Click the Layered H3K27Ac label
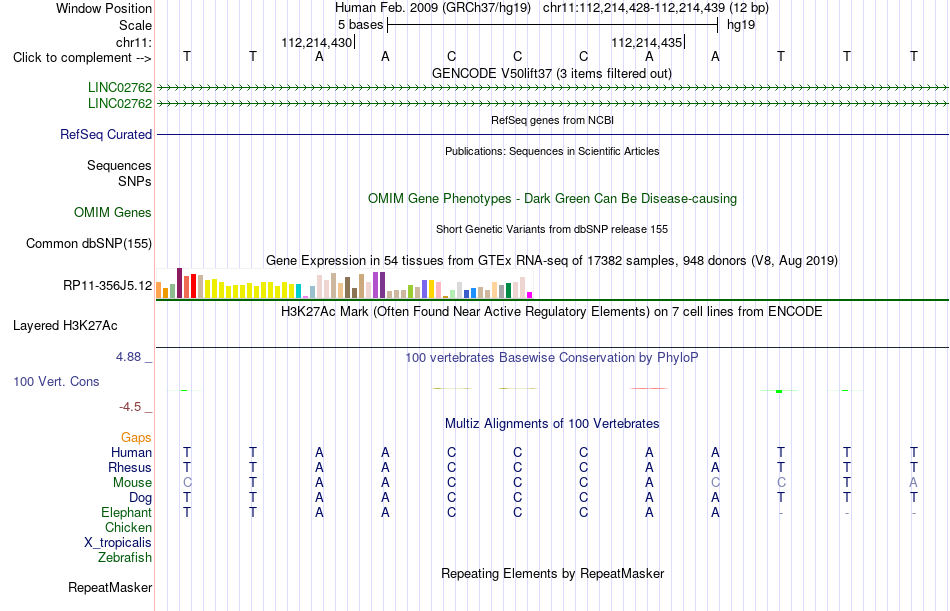 (65, 326)
